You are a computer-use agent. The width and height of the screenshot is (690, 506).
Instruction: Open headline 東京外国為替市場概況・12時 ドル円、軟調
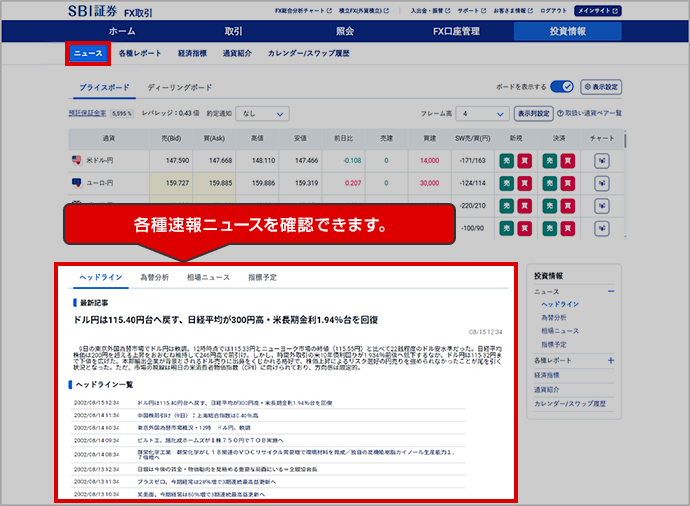[x=194, y=428]
